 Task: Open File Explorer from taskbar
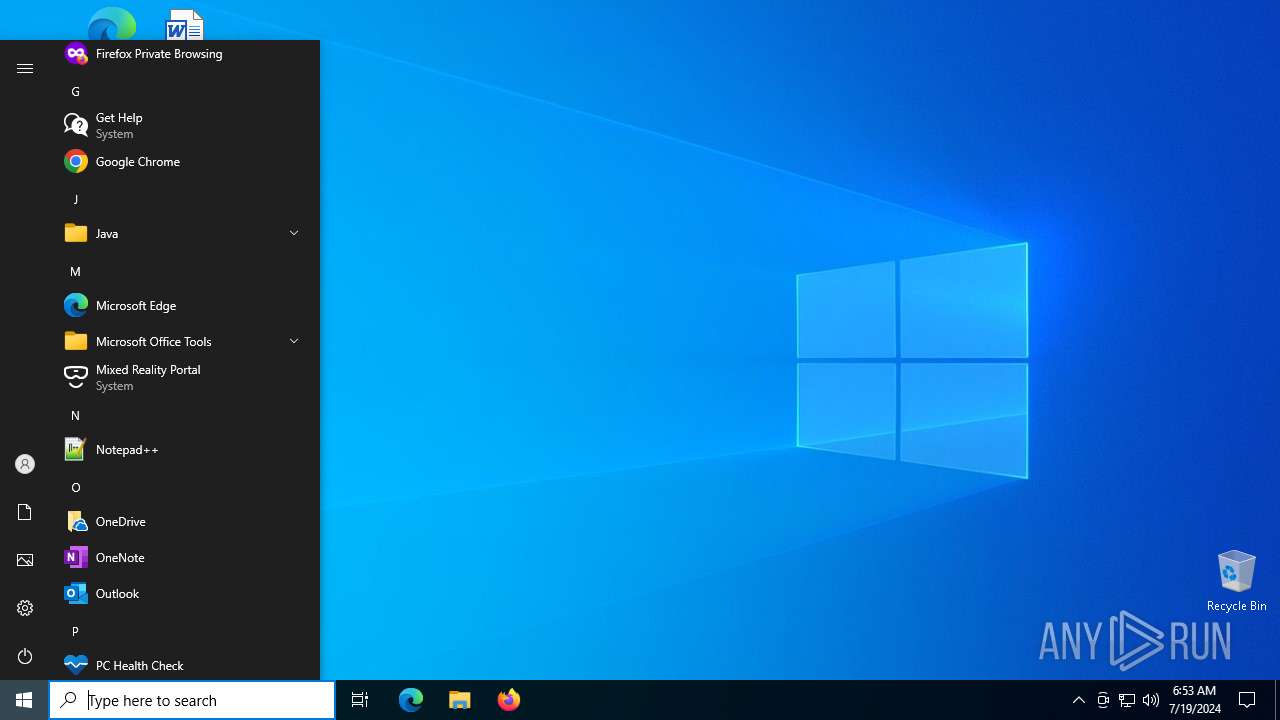tap(460, 700)
